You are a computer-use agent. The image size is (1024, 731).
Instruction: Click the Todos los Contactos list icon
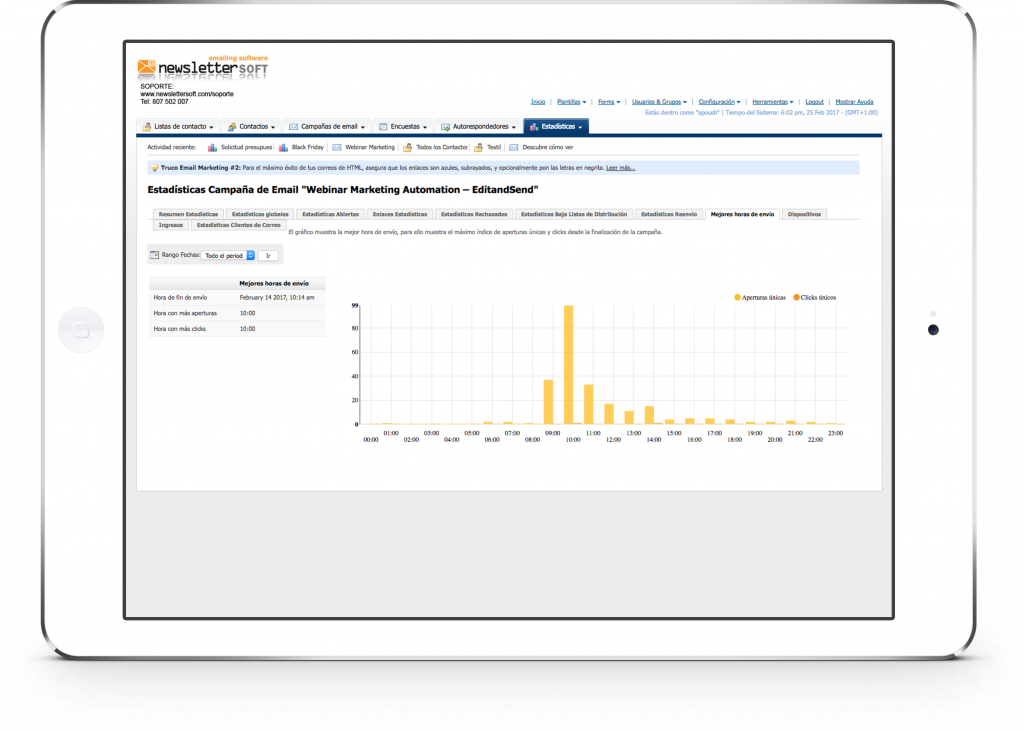[408, 147]
